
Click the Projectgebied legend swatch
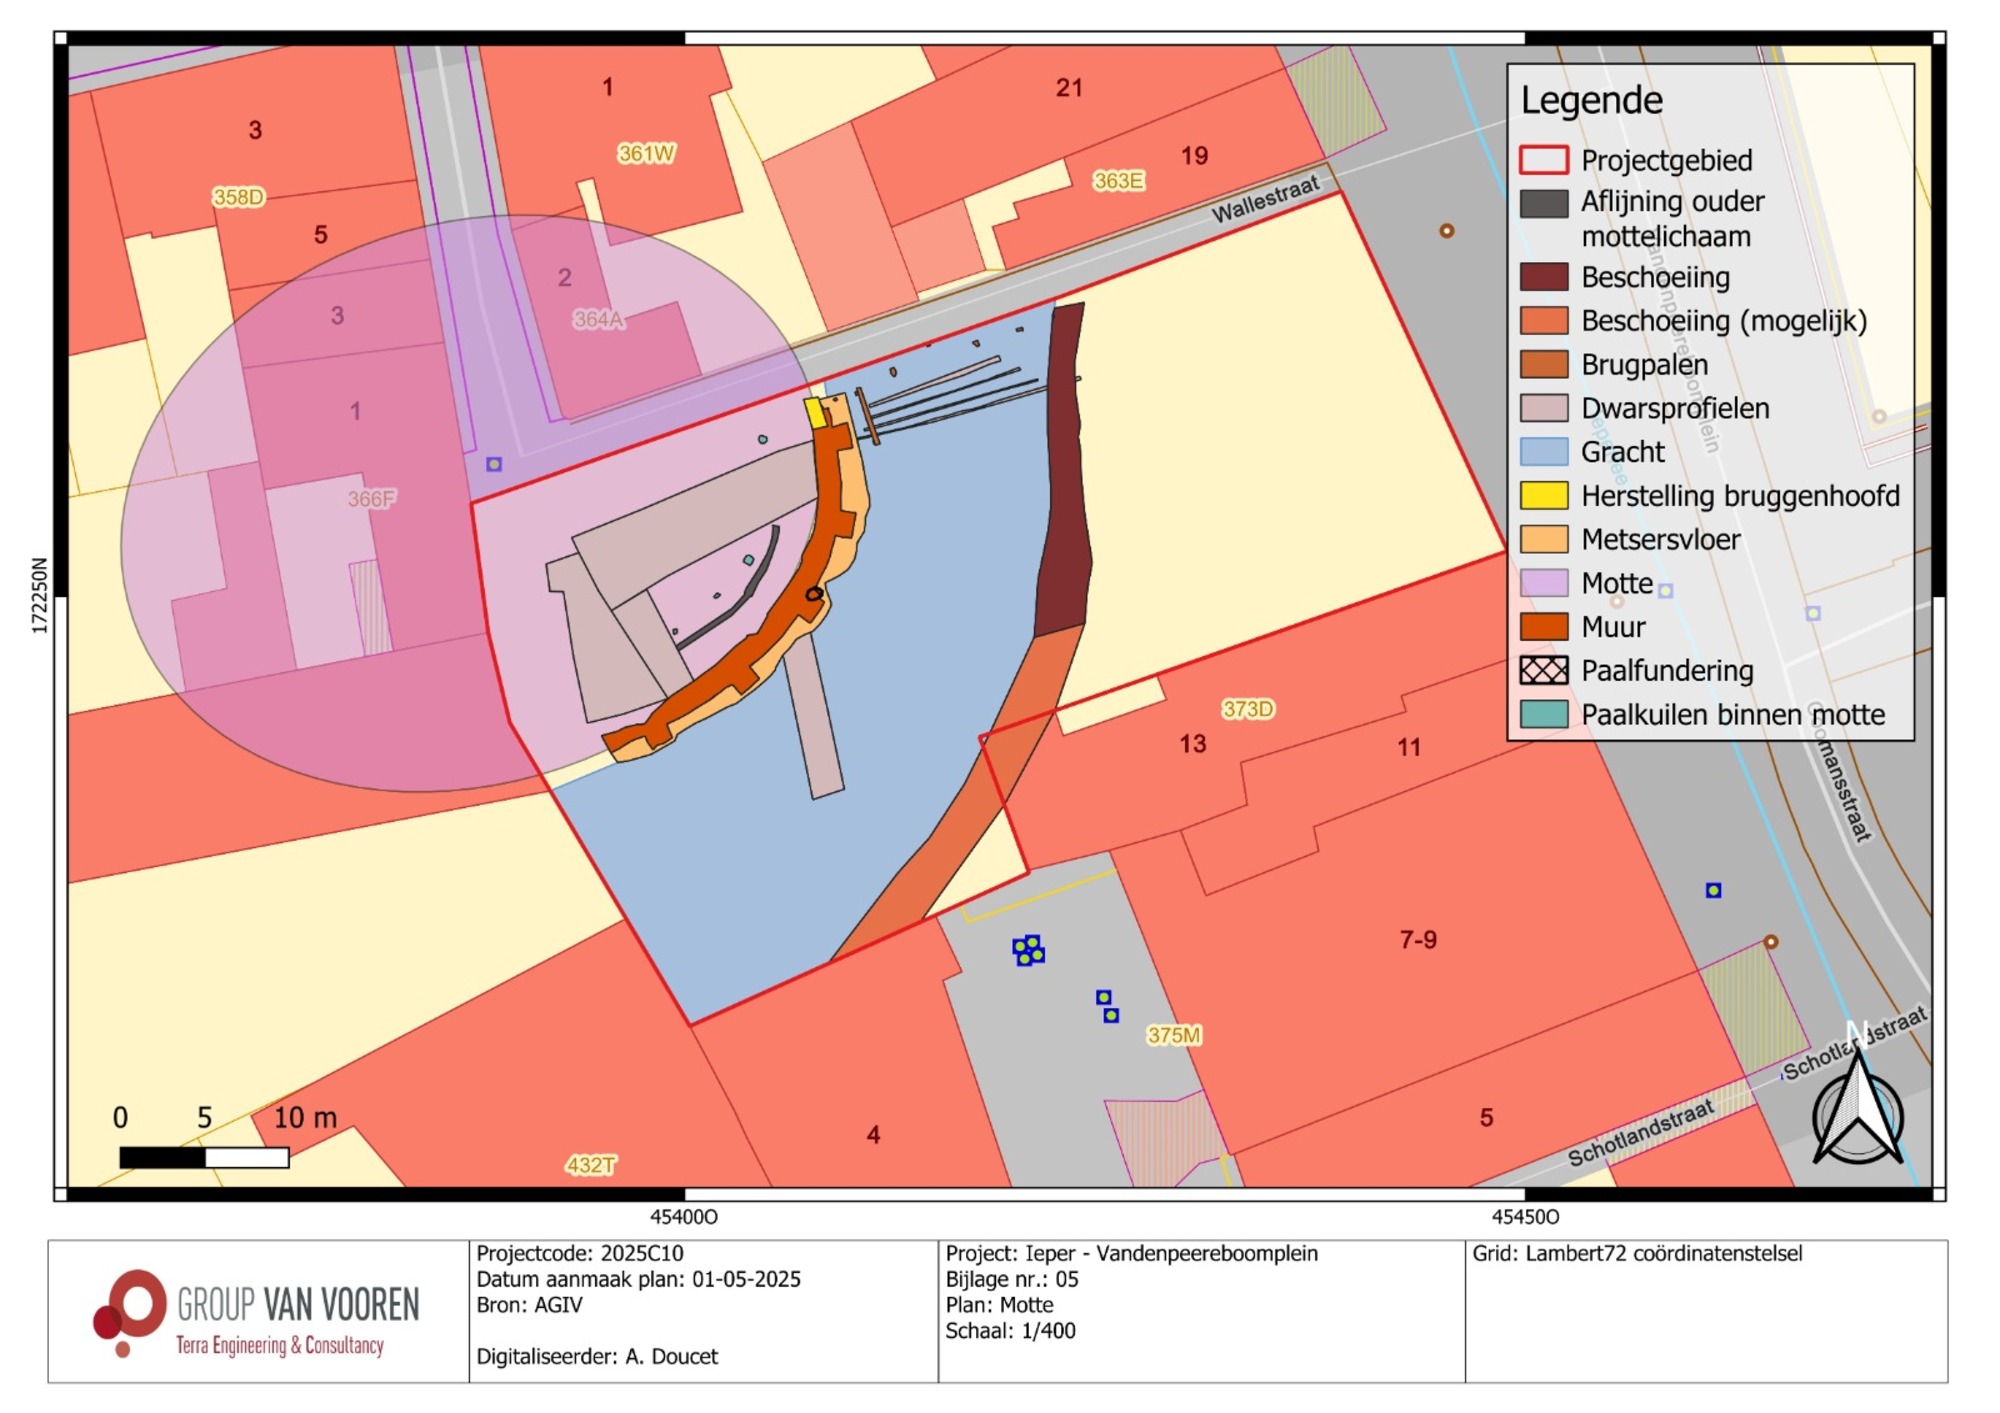click(1544, 160)
